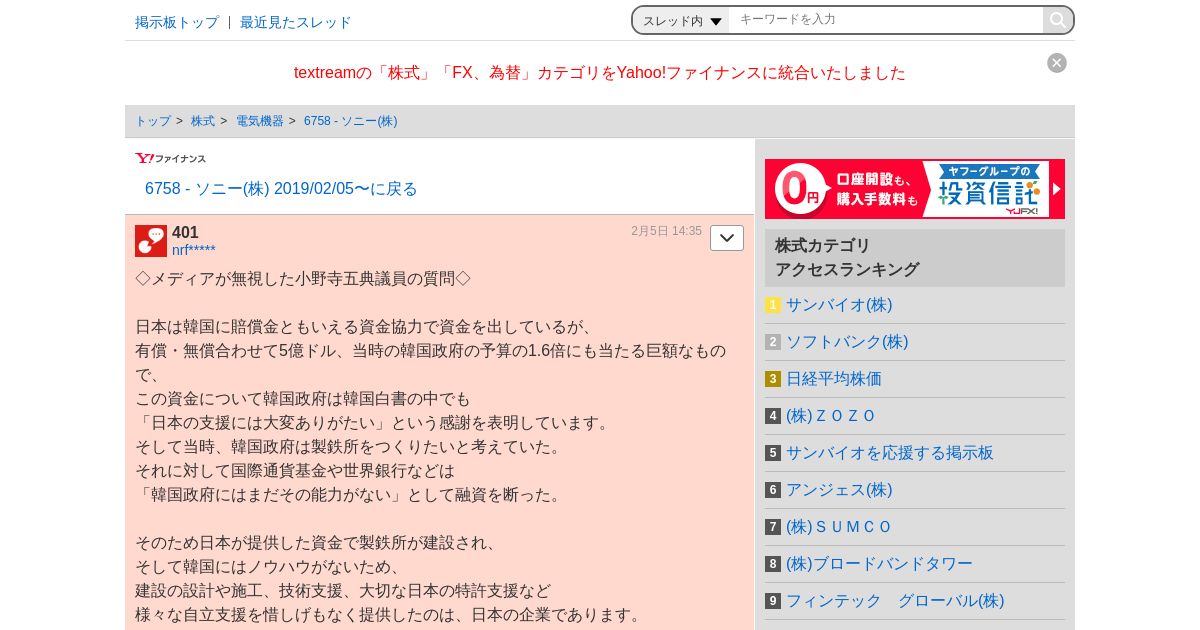Open ranking item (株)ＺＯＺＯ
Screen dimensions: 1200x630
pos(831,416)
